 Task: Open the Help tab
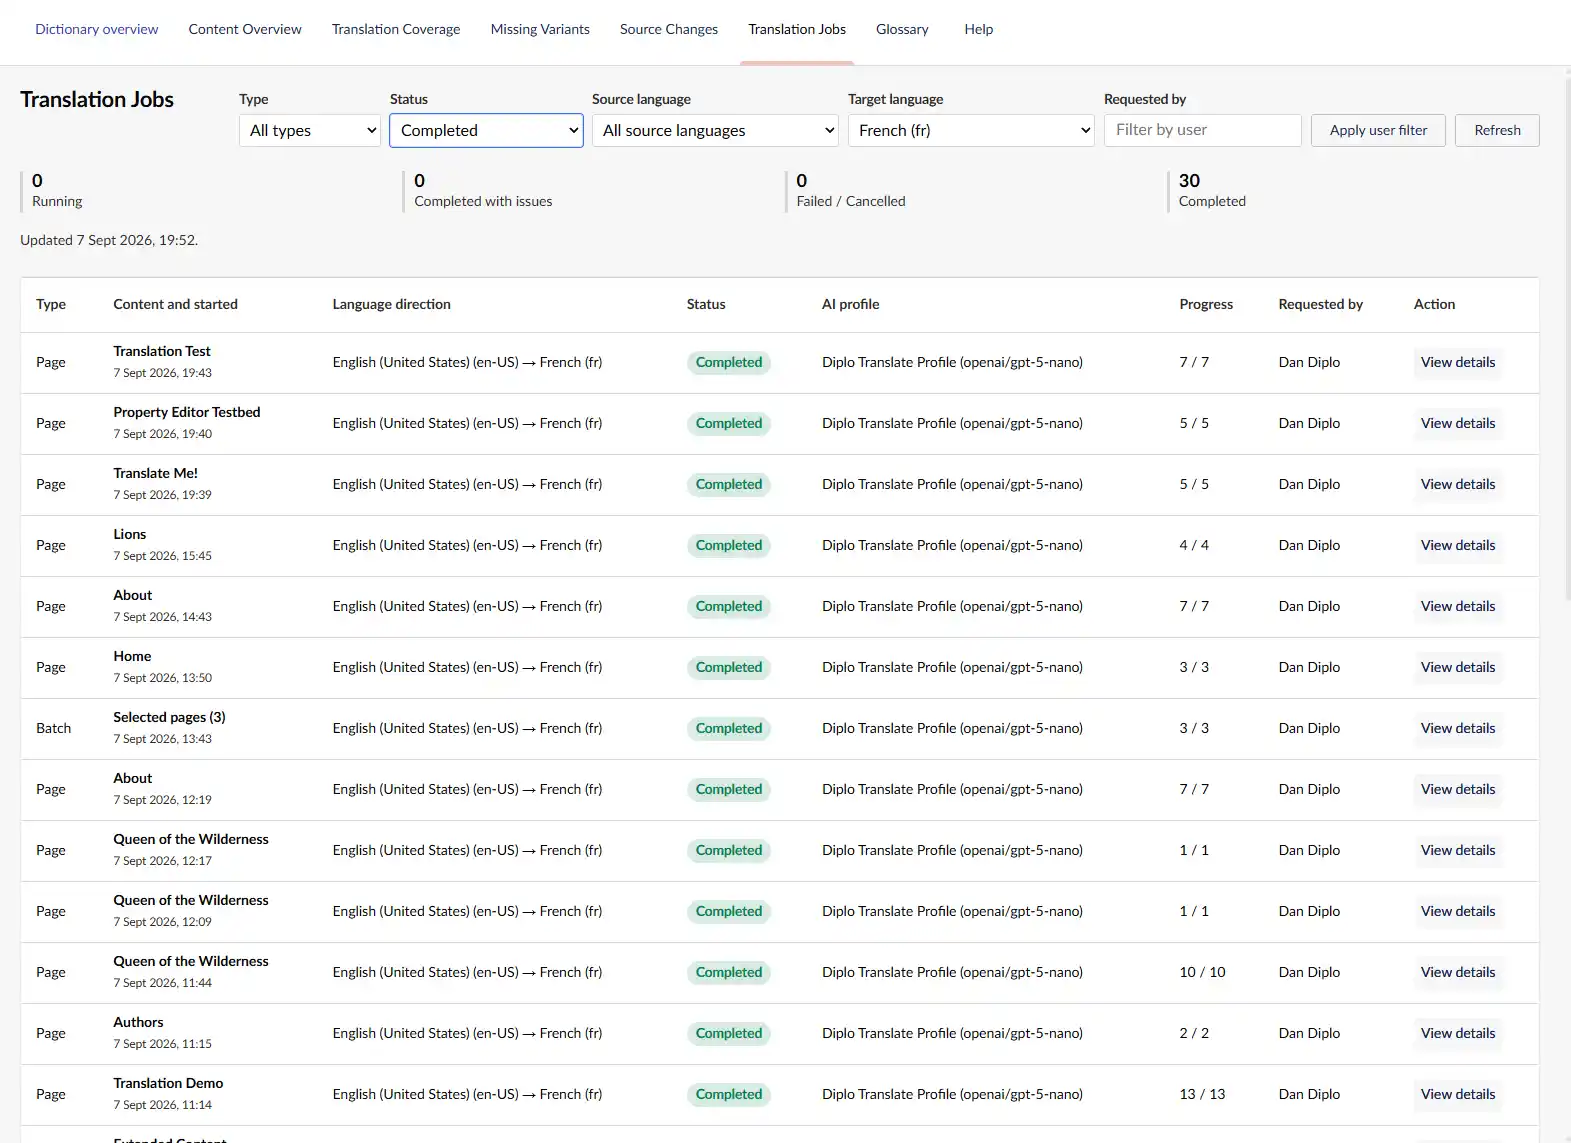(979, 29)
